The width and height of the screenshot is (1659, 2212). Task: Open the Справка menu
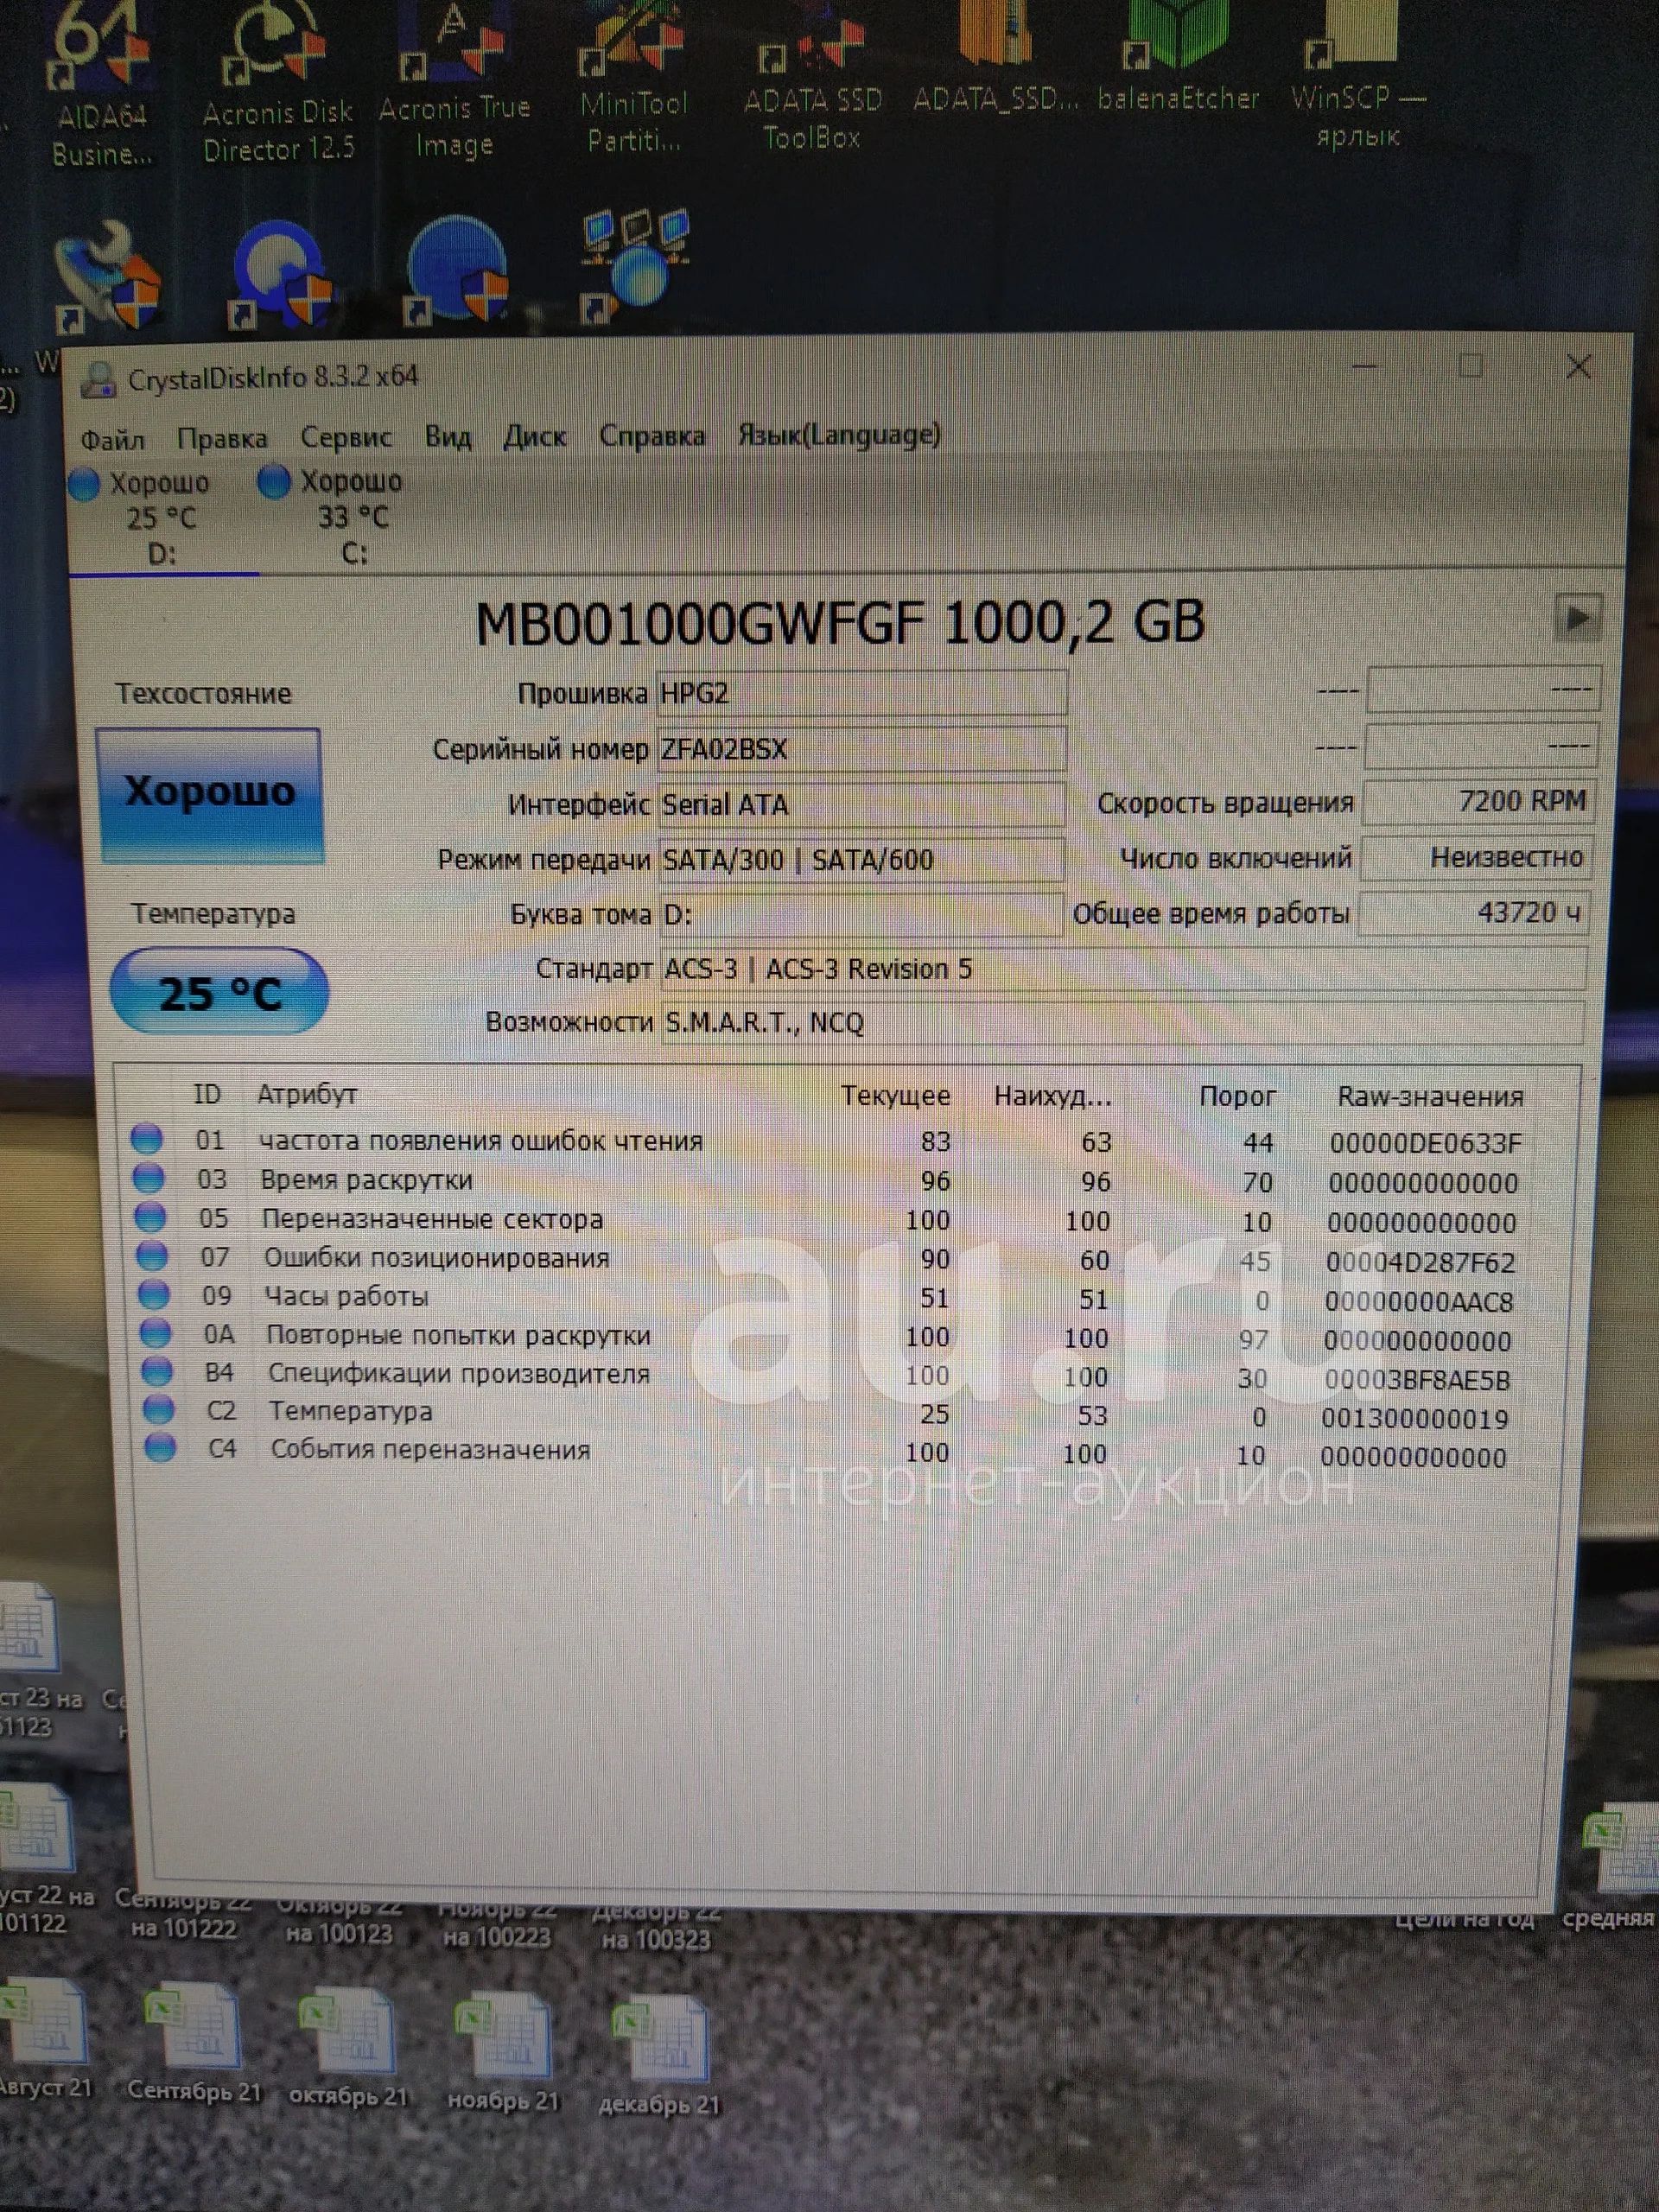point(652,436)
